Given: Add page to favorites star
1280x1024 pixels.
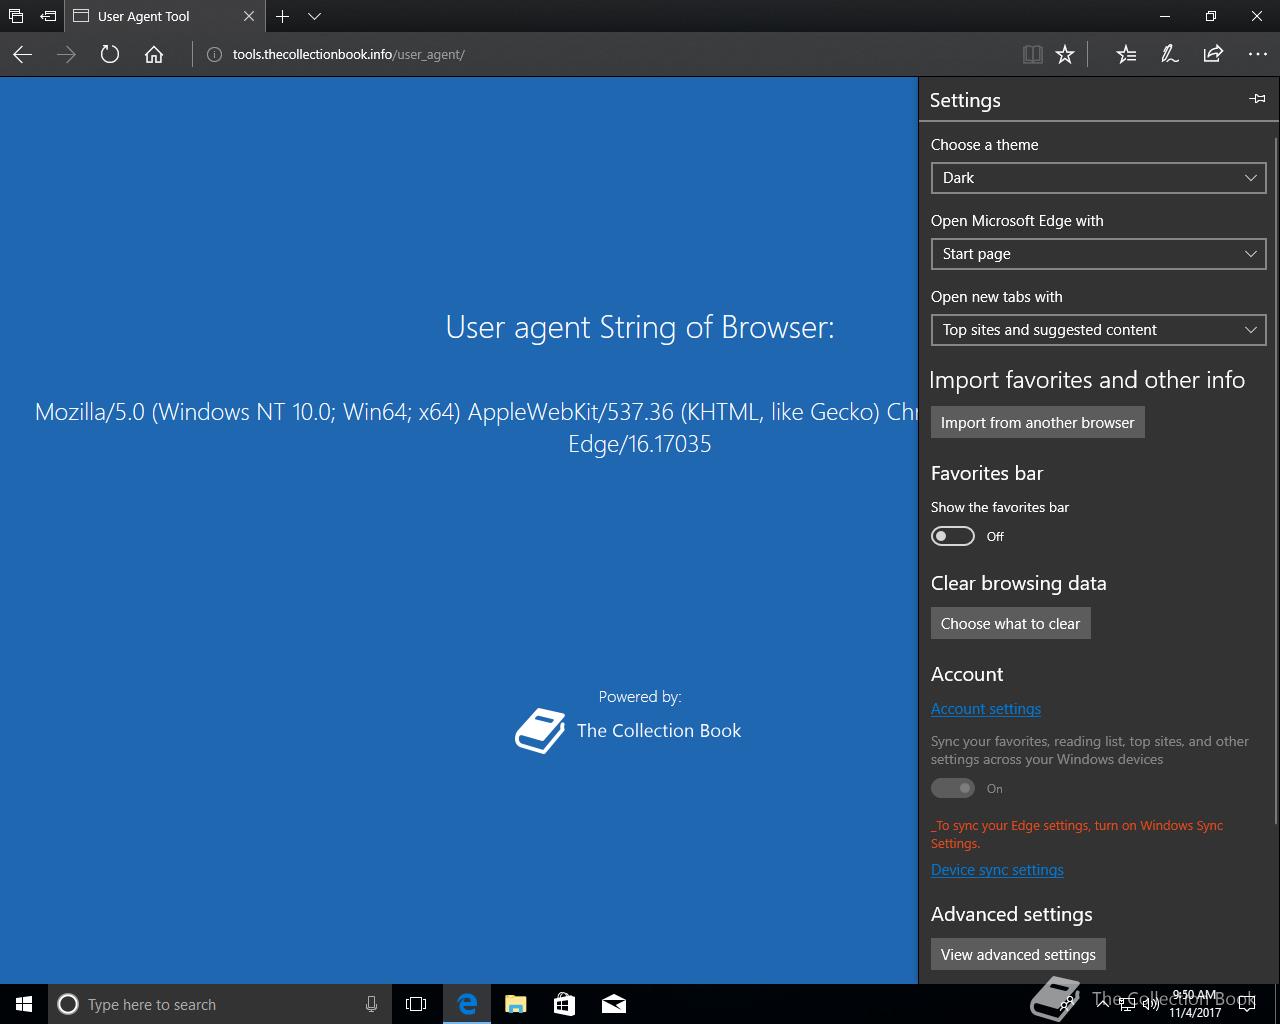Looking at the screenshot, I should [1065, 55].
